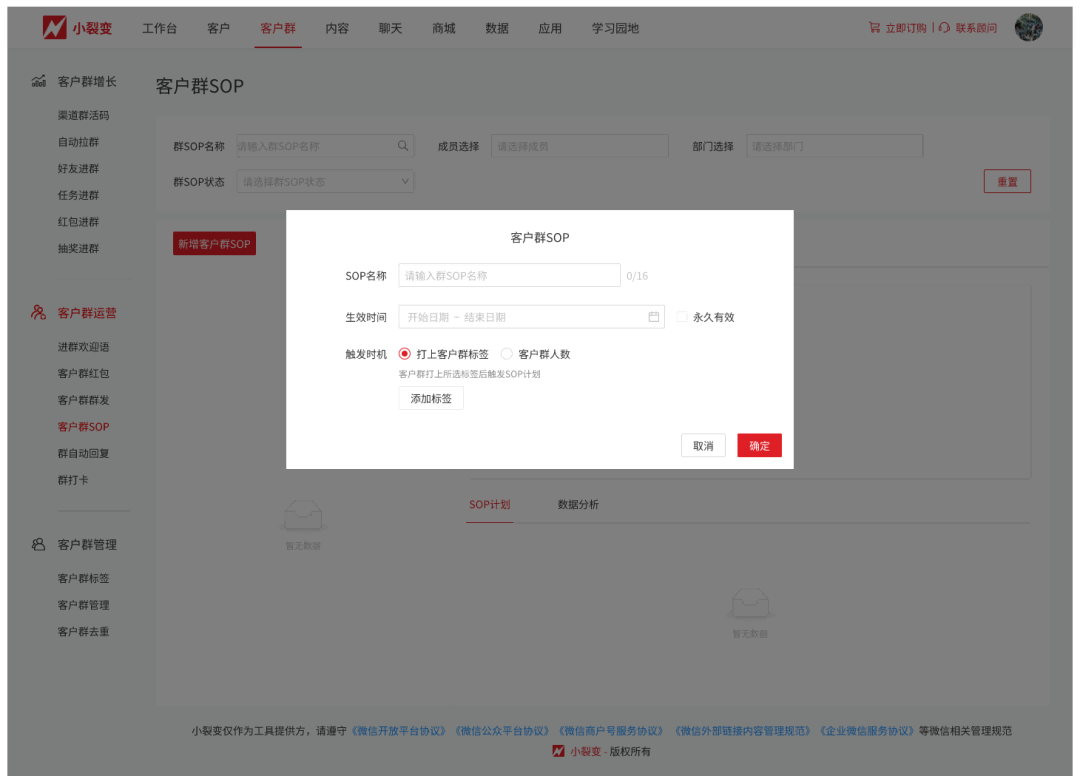Switch to the 数据分析 tab
The width and height of the screenshot is (1080, 776).
click(x=578, y=505)
